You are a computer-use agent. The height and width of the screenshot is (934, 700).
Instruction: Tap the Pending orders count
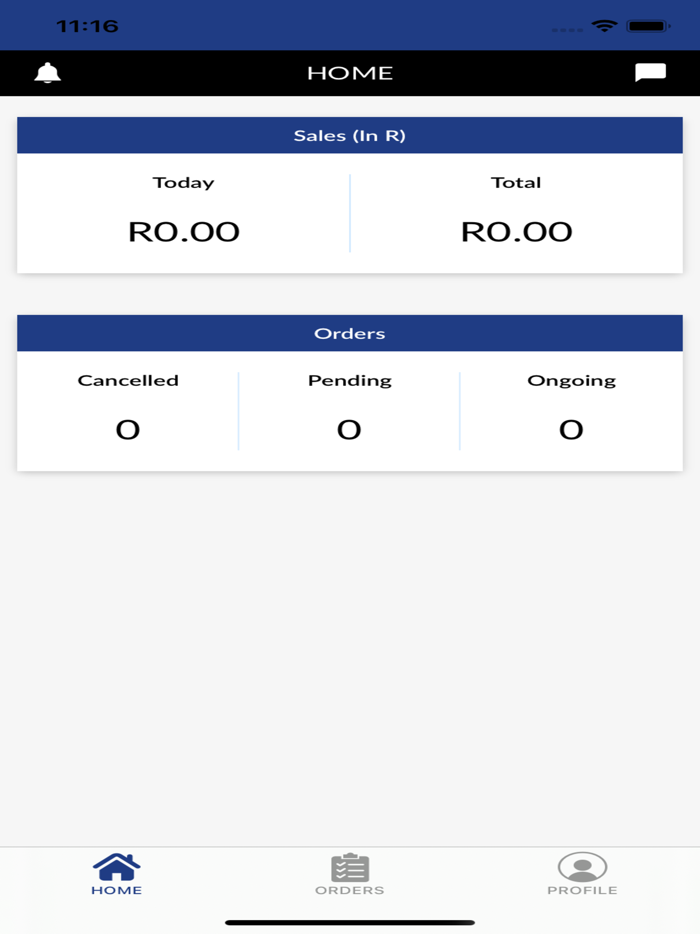[x=349, y=428]
